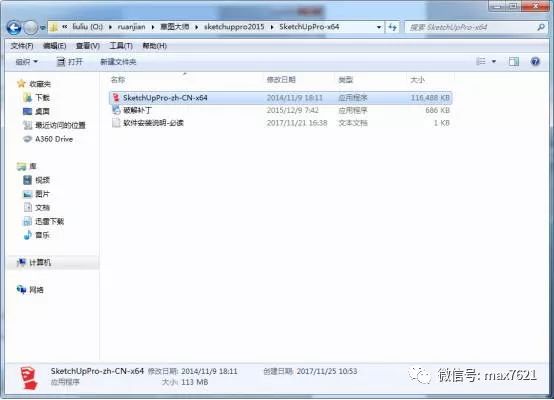Open A360 Drive in navigation pane
554x400 pixels.
tap(54, 139)
